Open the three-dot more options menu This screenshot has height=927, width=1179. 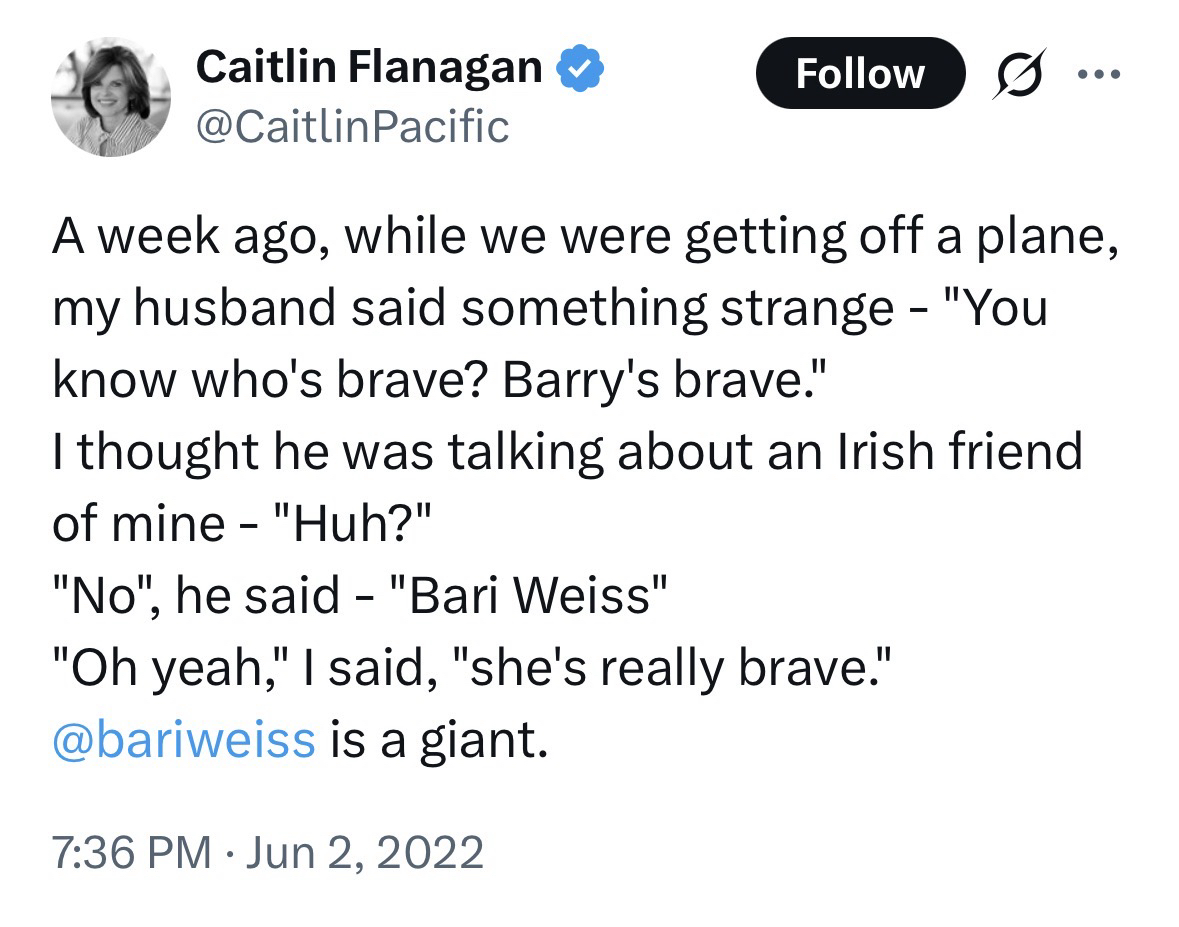[1100, 73]
